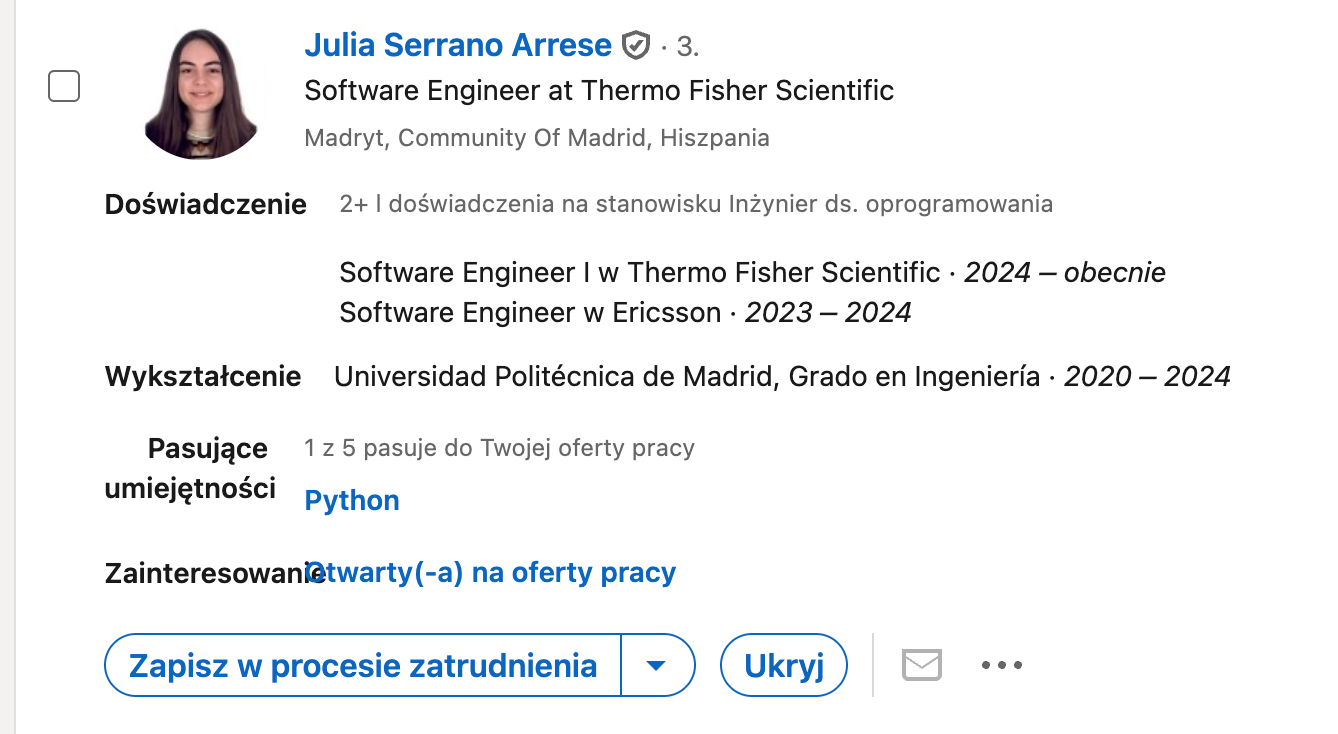Click the envelope message icon
1338x734 pixels.
coord(921,665)
